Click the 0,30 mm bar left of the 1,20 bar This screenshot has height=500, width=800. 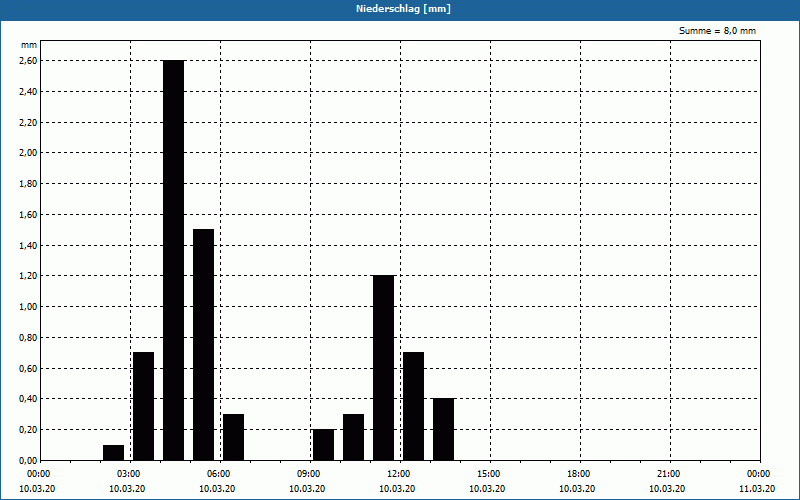[354, 437]
